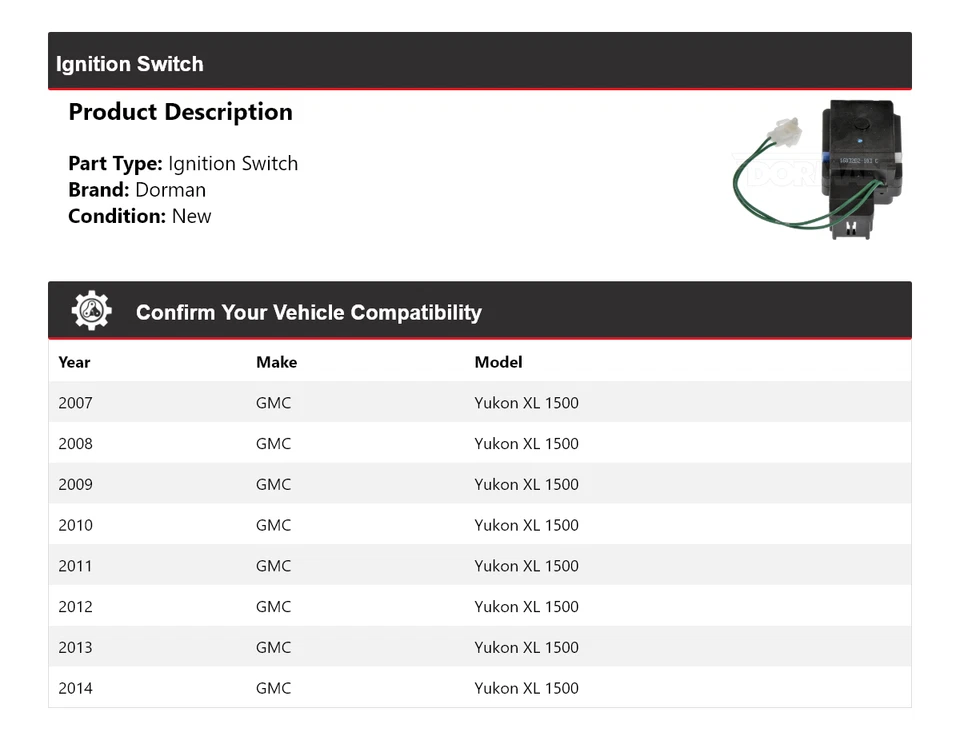
Task: Select the 2007 Yukon XL 1500 row
Action: pos(480,402)
